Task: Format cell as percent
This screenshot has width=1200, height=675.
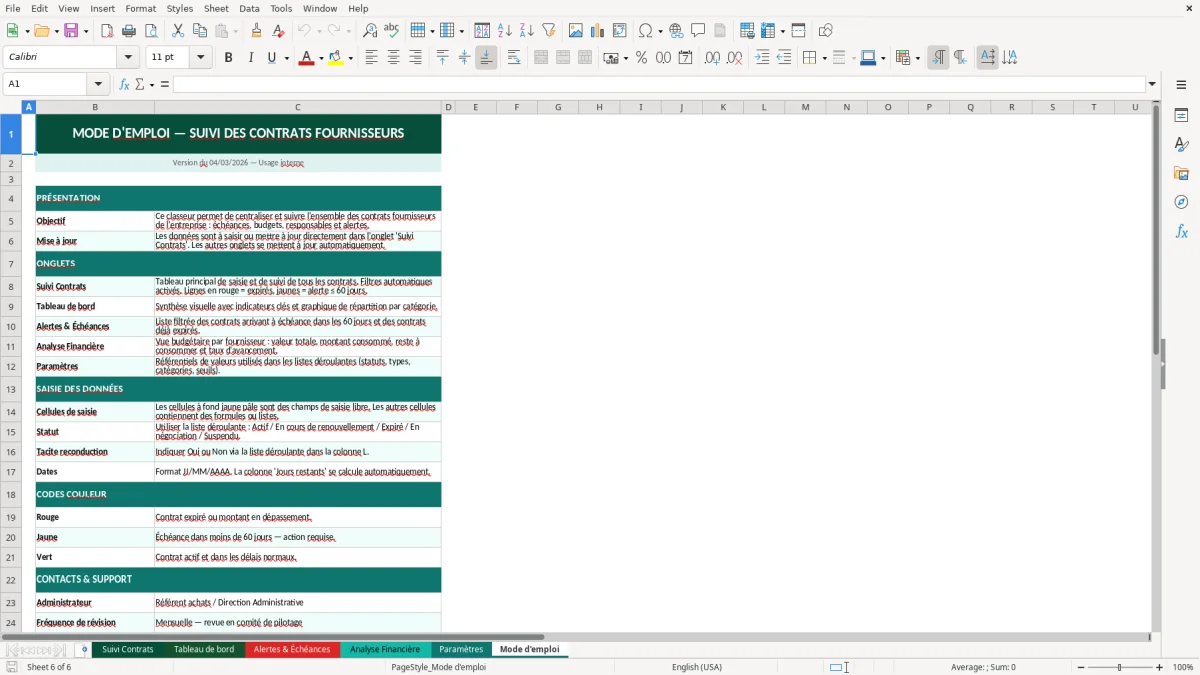Action: [x=641, y=58]
